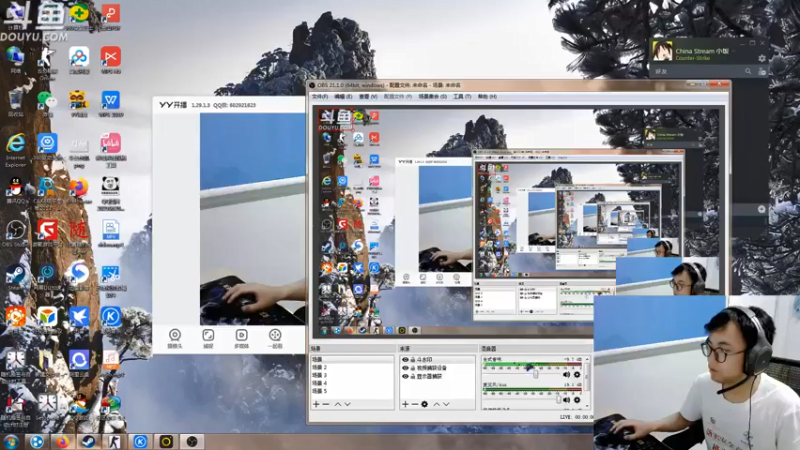Hide the 显示器捕获 source with its eye icon

click(x=405, y=376)
